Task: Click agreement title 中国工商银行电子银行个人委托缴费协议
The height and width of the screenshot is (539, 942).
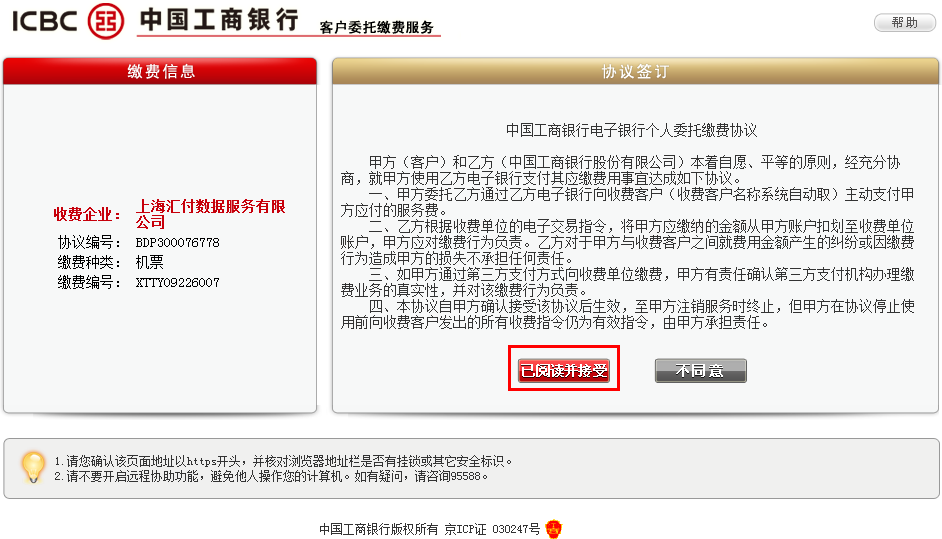Action: point(631,130)
